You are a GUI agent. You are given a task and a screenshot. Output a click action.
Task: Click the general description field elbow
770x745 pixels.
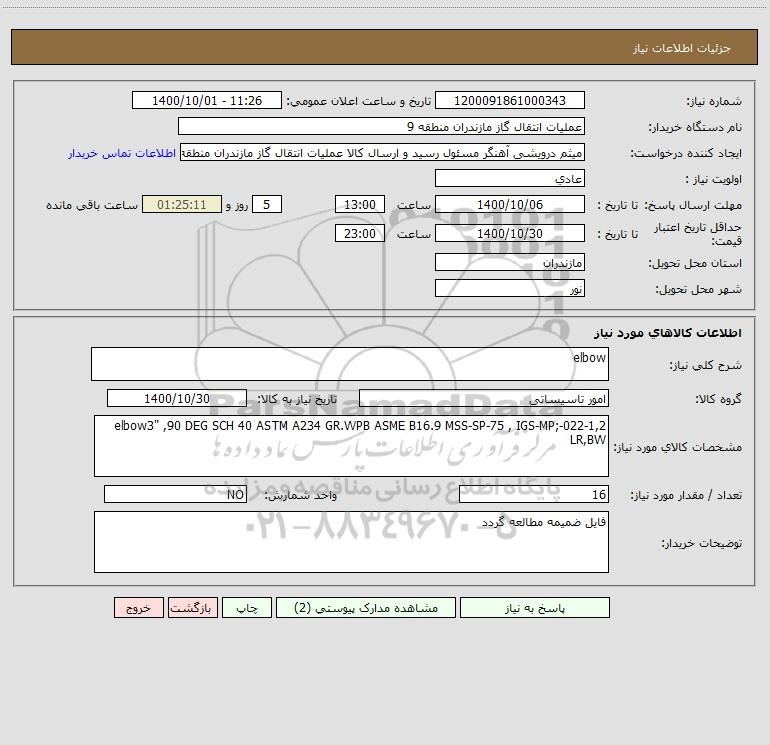click(x=350, y=364)
